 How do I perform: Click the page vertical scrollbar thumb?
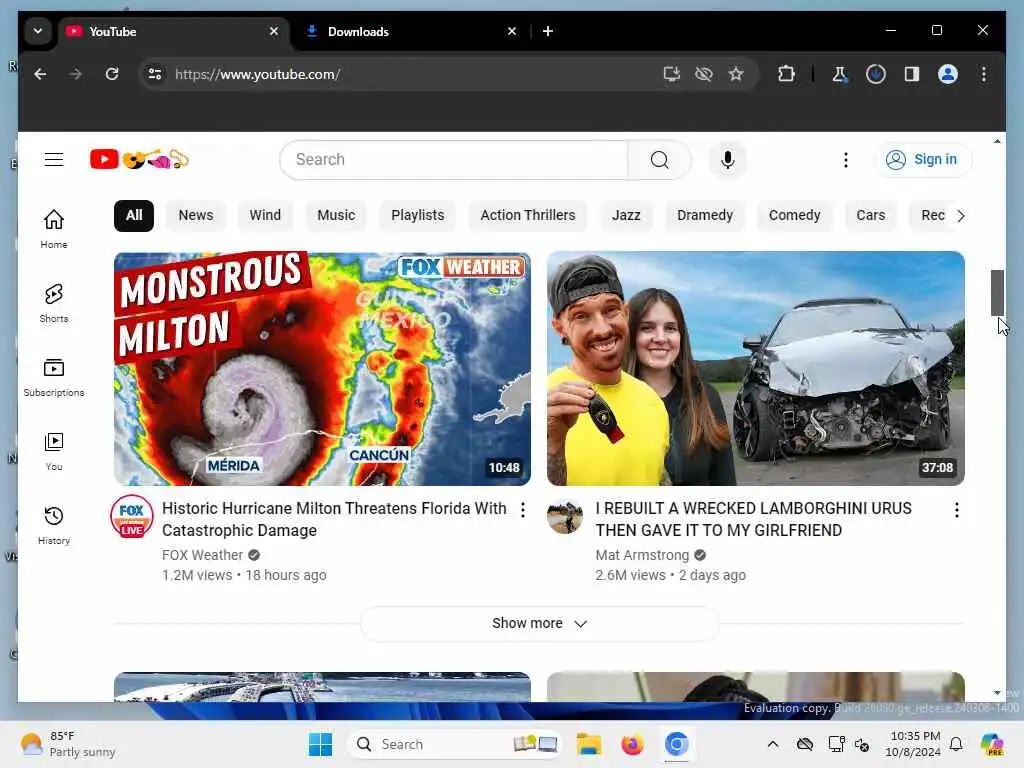pyautogui.click(x=997, y=293)
